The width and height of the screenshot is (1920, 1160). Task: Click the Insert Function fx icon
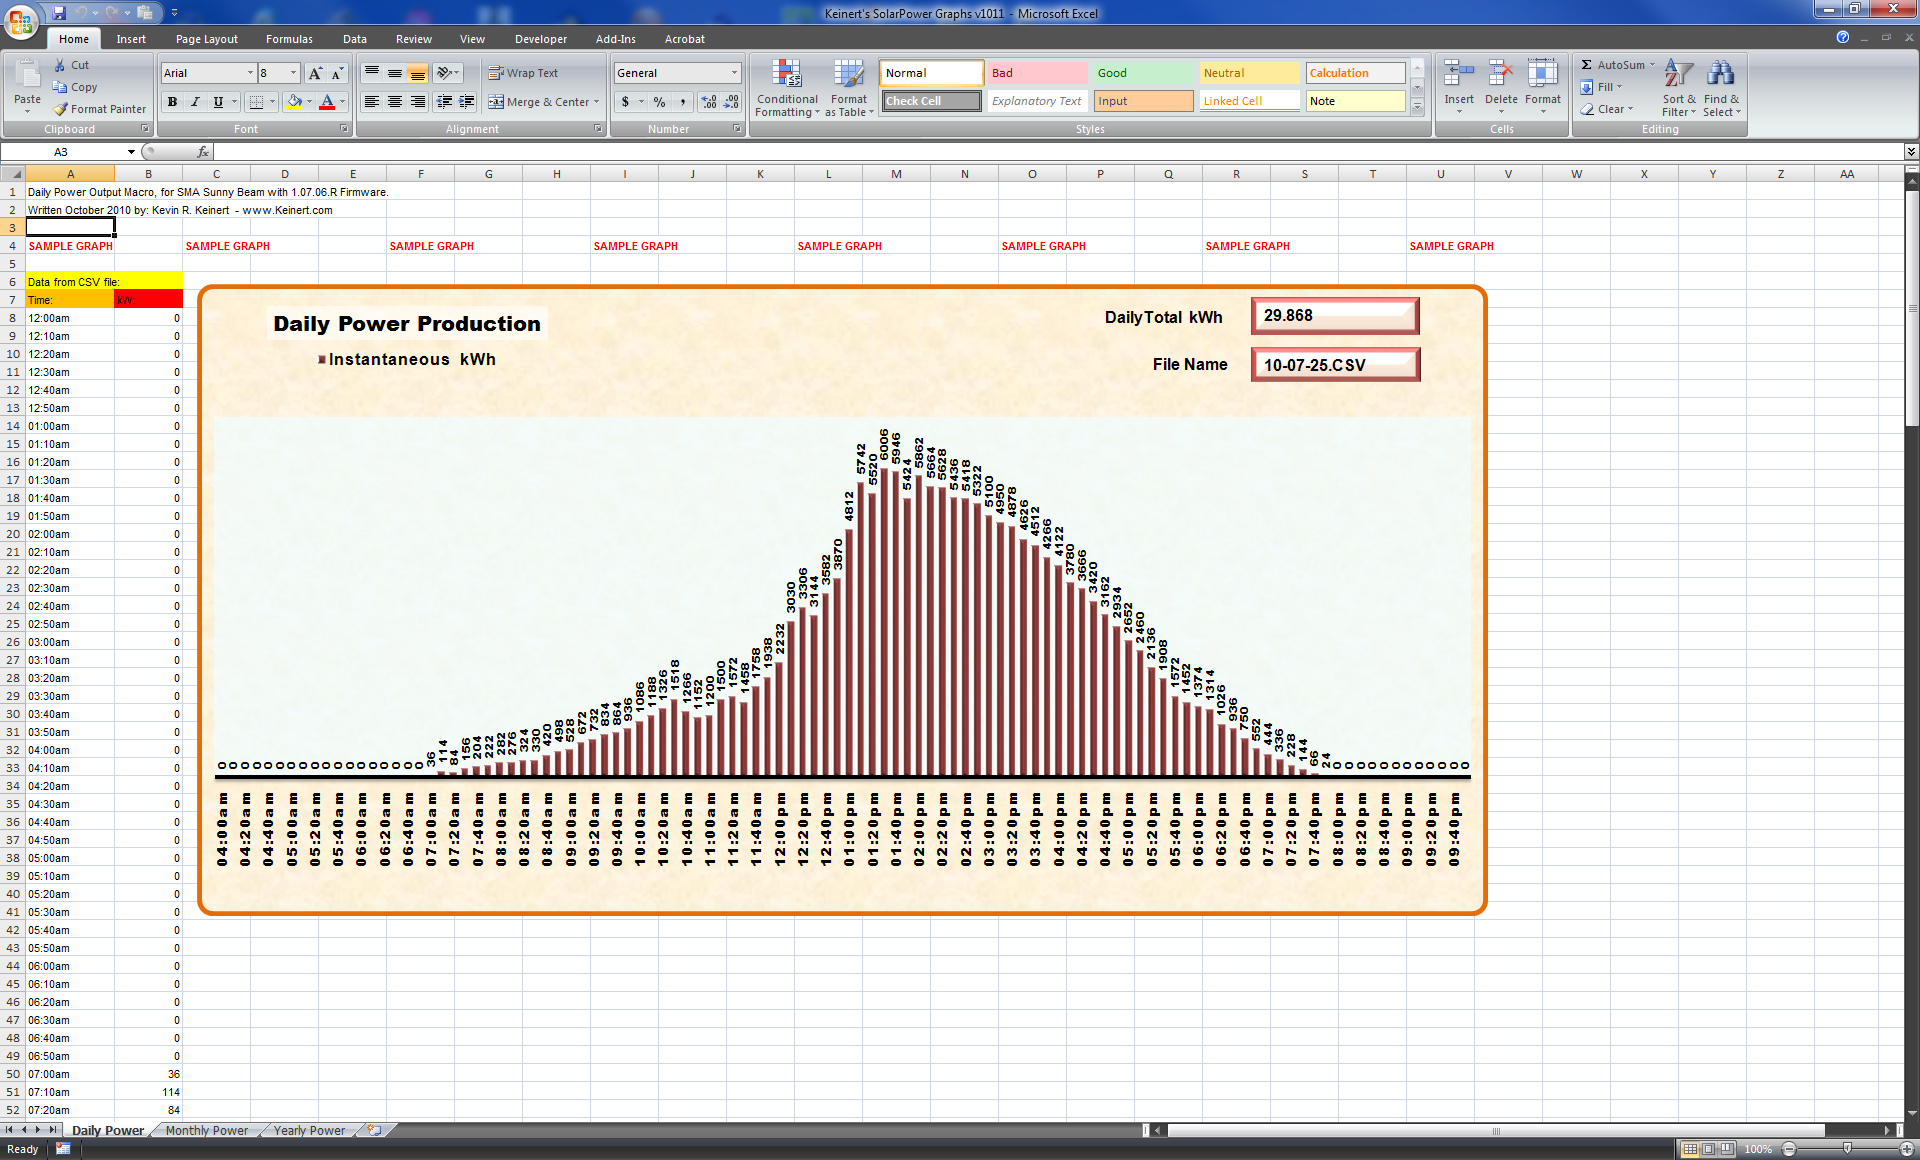[203, 152]
